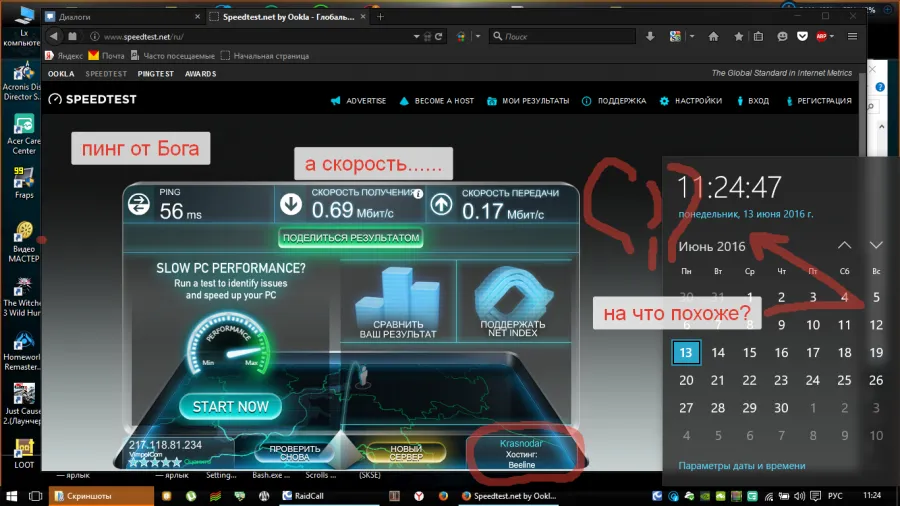The image size is (900, 506).
Task: Open the URL history dropdown arrow
Action: coord(417,36)
